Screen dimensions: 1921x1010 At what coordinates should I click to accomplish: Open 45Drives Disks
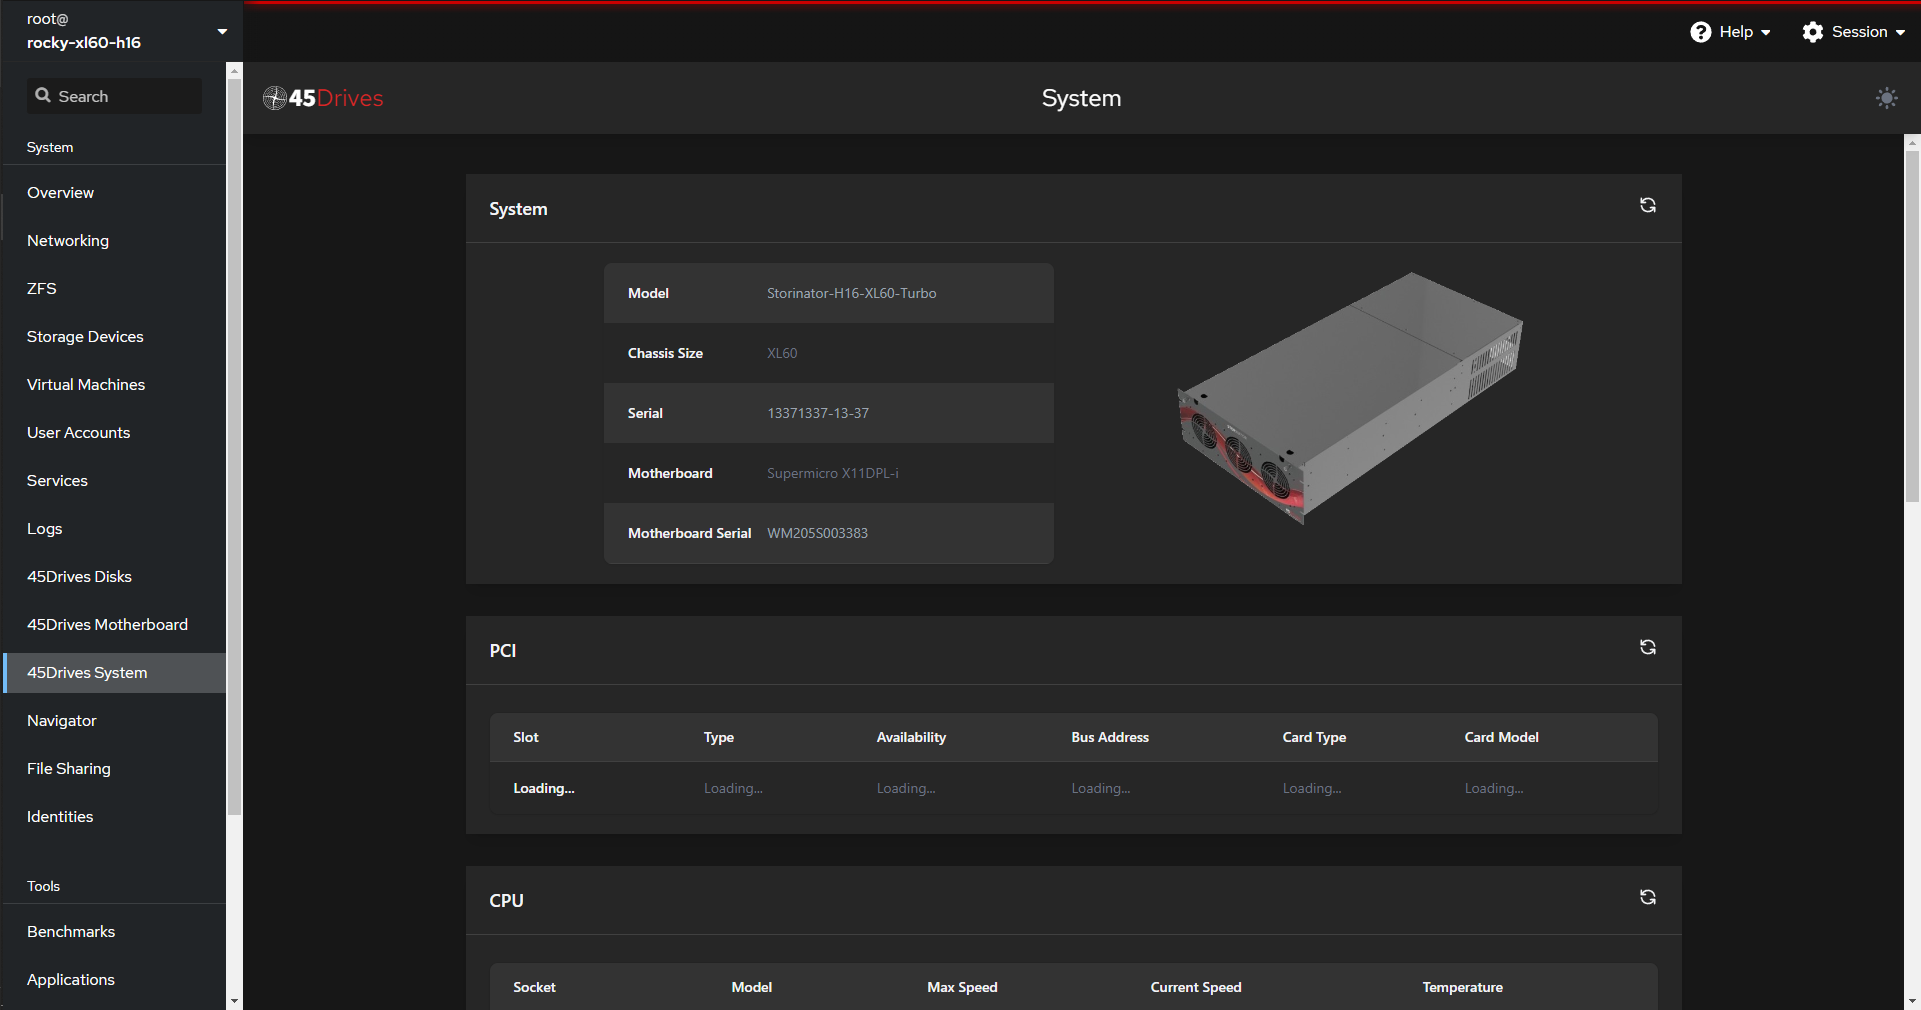coord(115,577)
